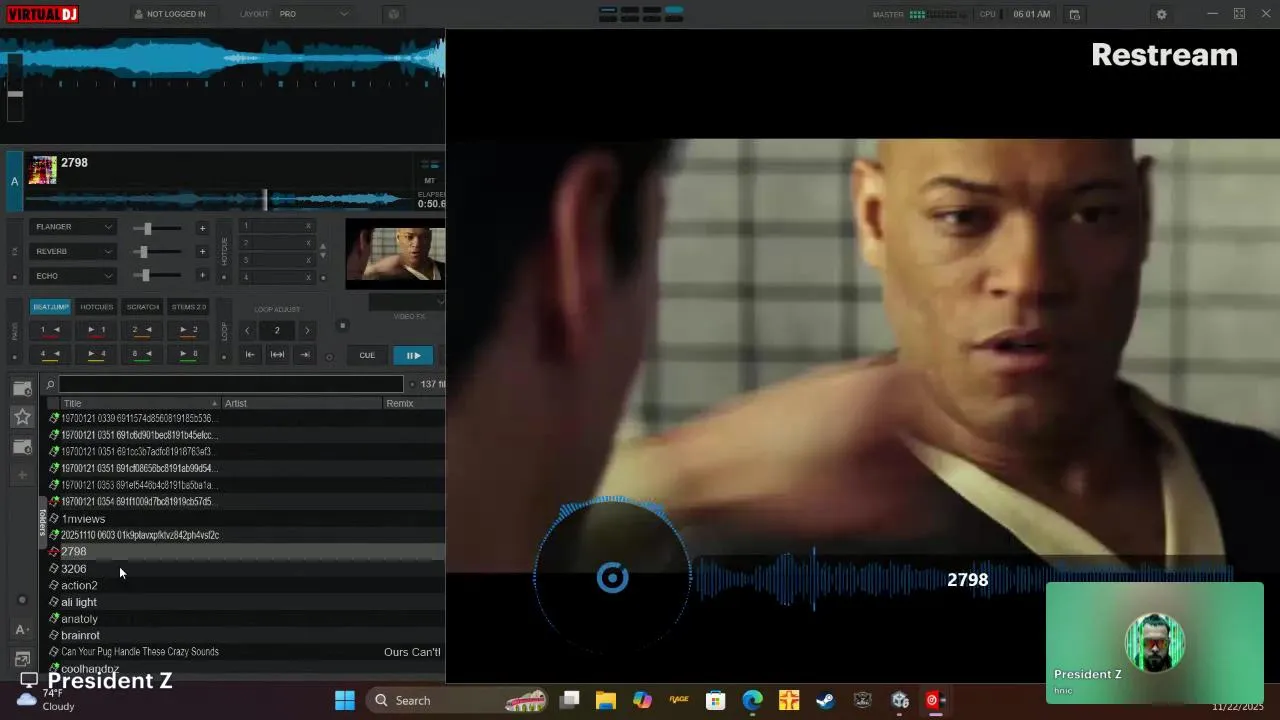Click the plus button next to Flanger
Screen dimensions: 1280x720
[x=202, y=228]
